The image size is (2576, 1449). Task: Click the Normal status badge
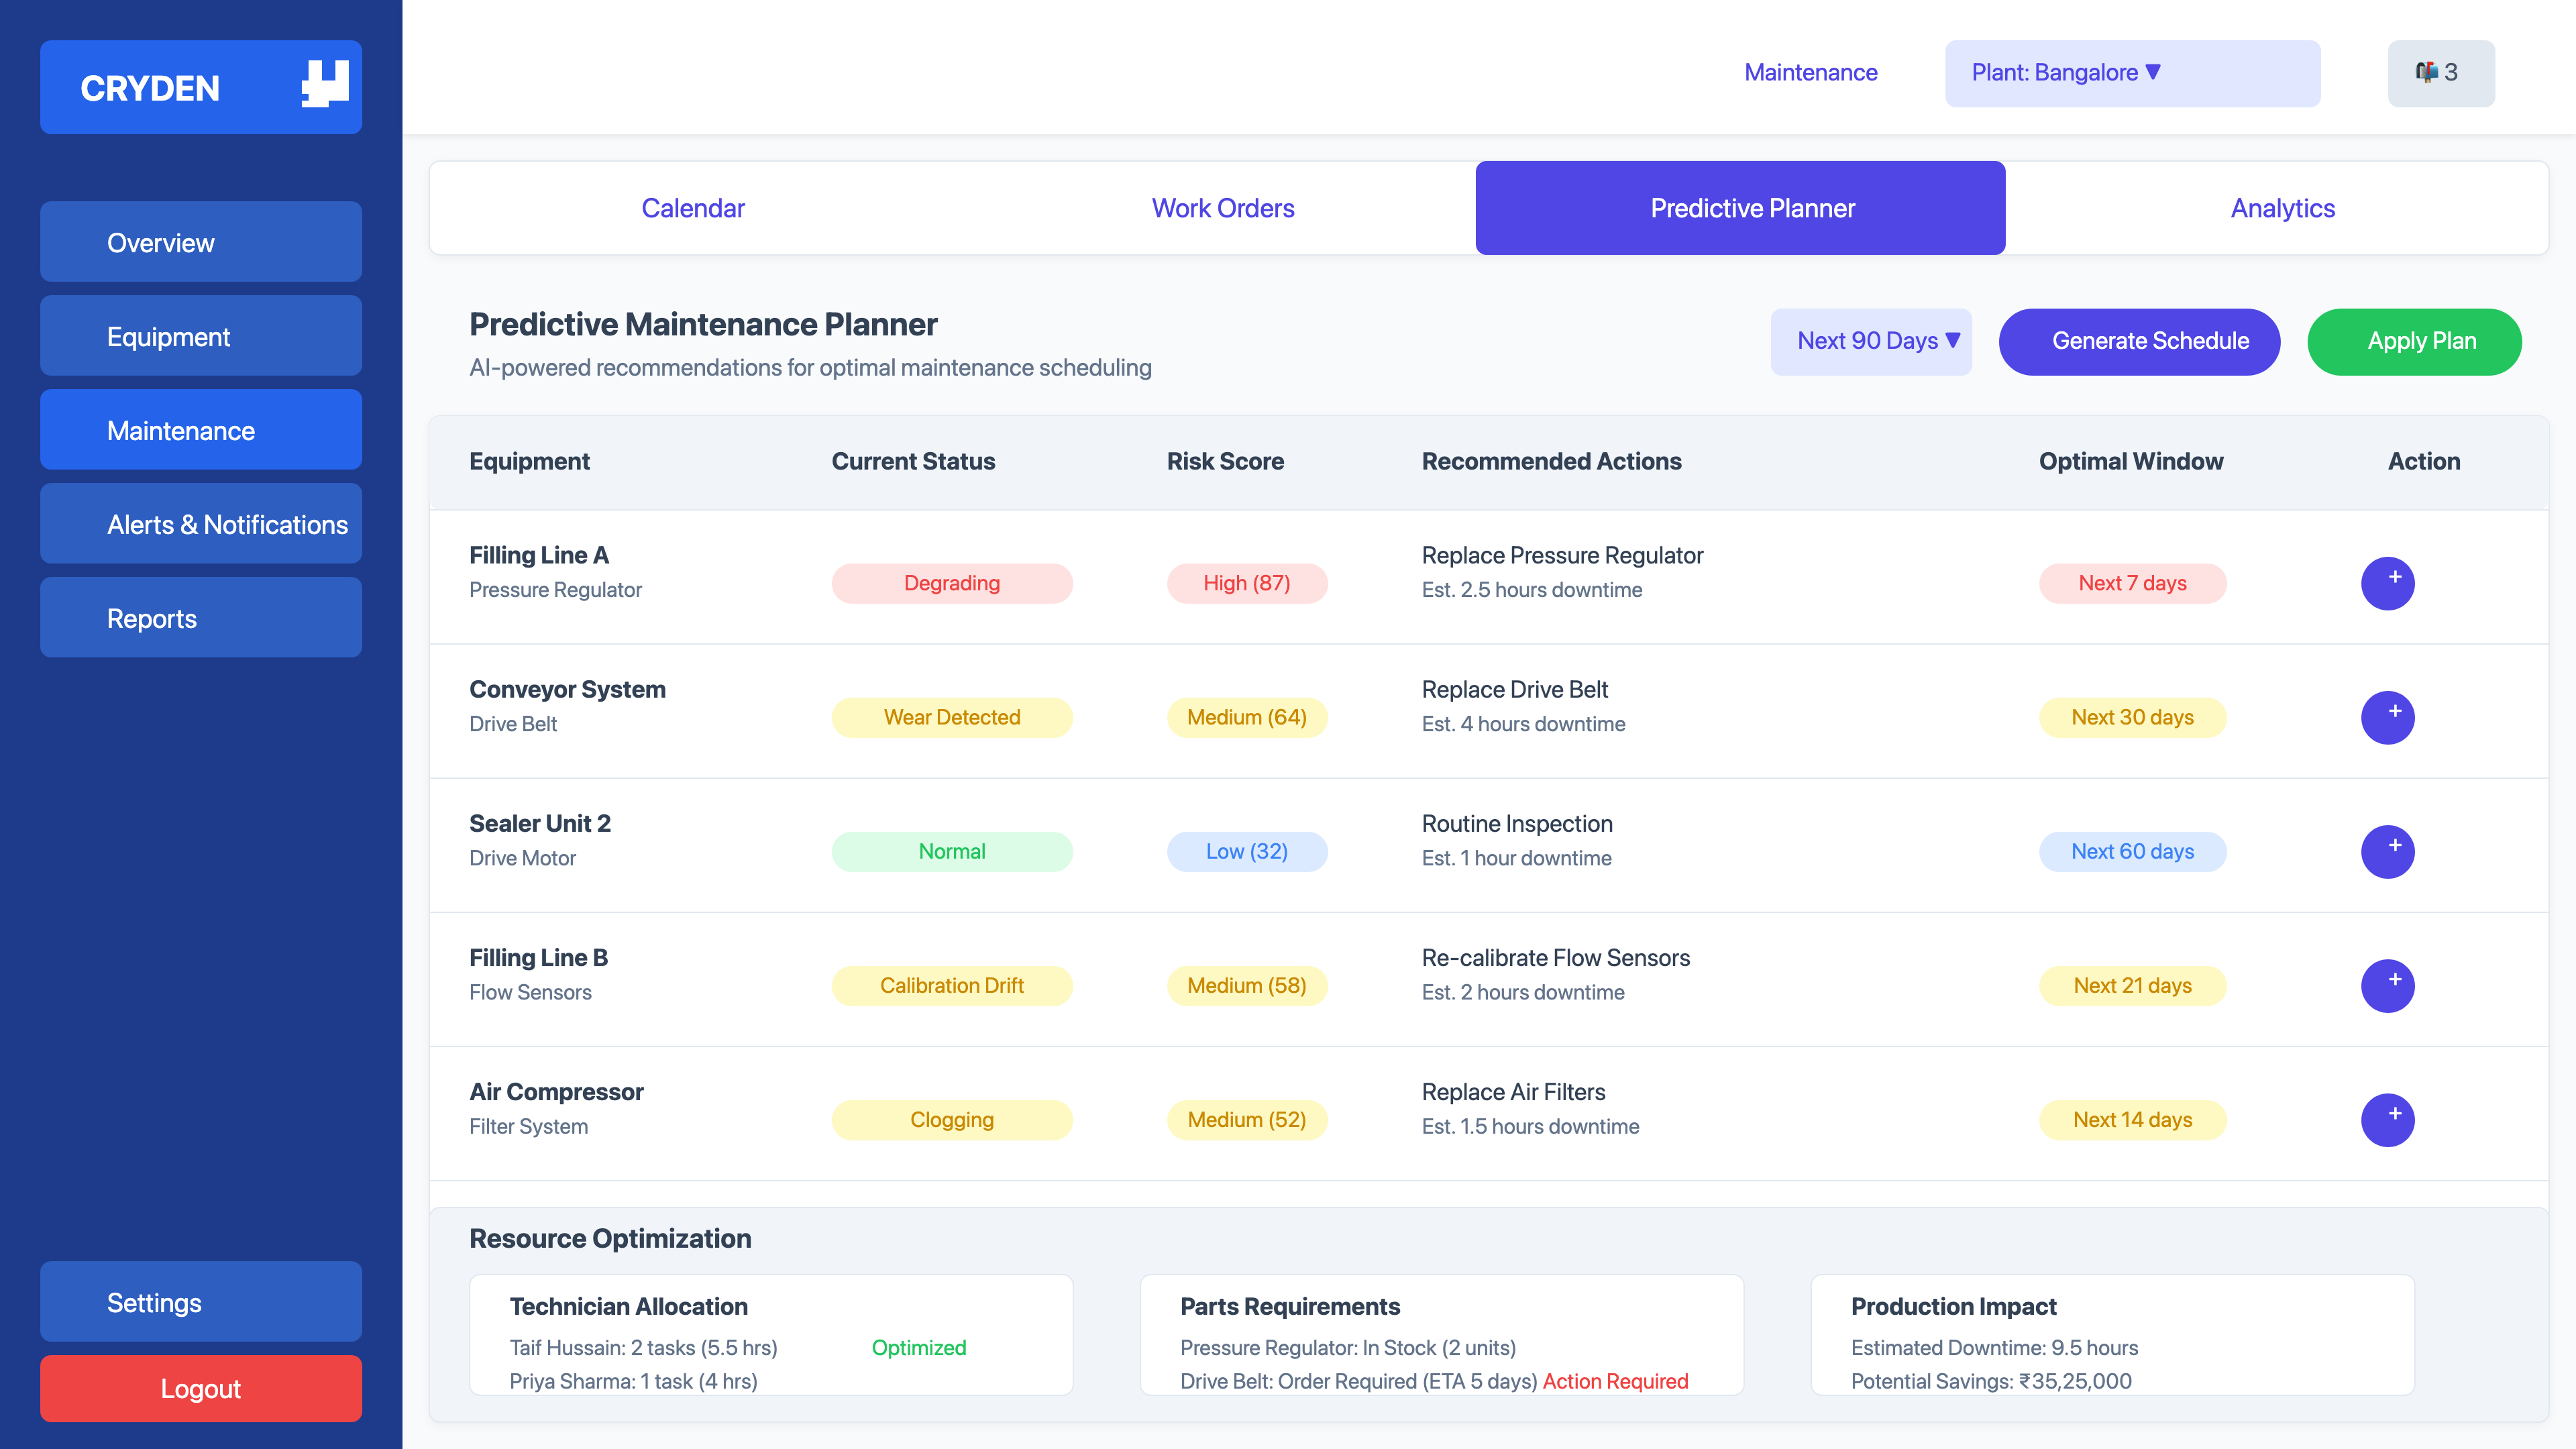click(x=952, y=851)
